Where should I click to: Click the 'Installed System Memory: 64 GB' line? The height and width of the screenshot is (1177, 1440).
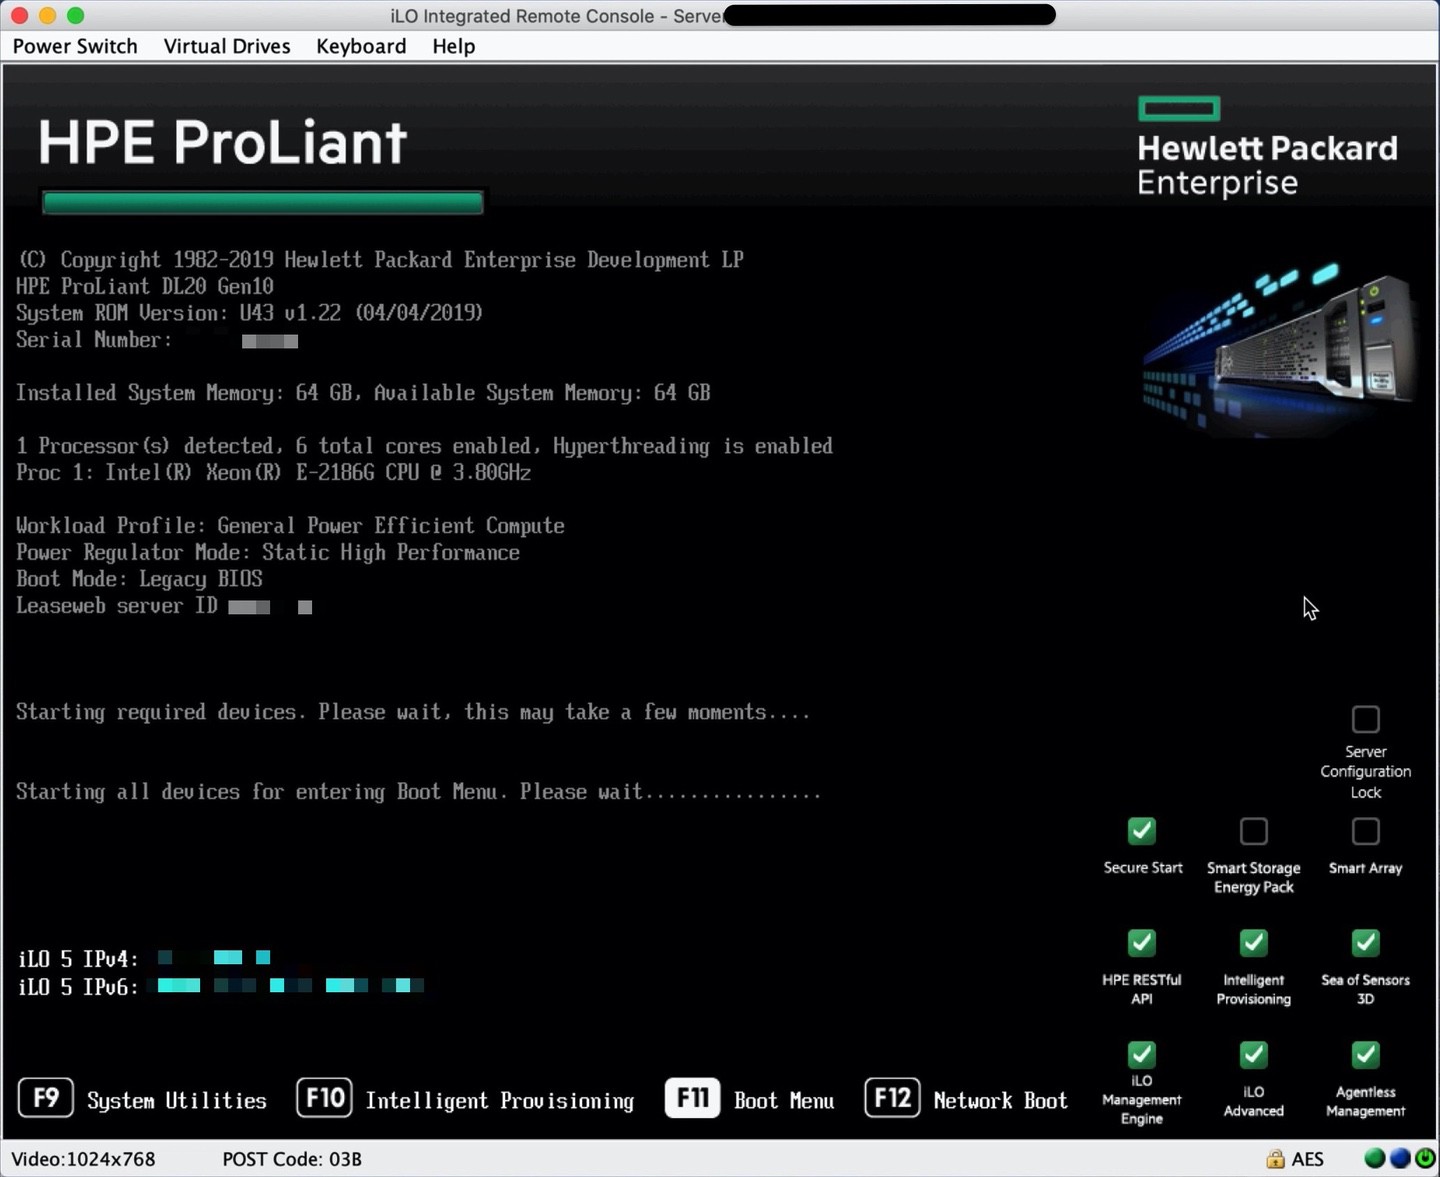[x=363, y=393]
